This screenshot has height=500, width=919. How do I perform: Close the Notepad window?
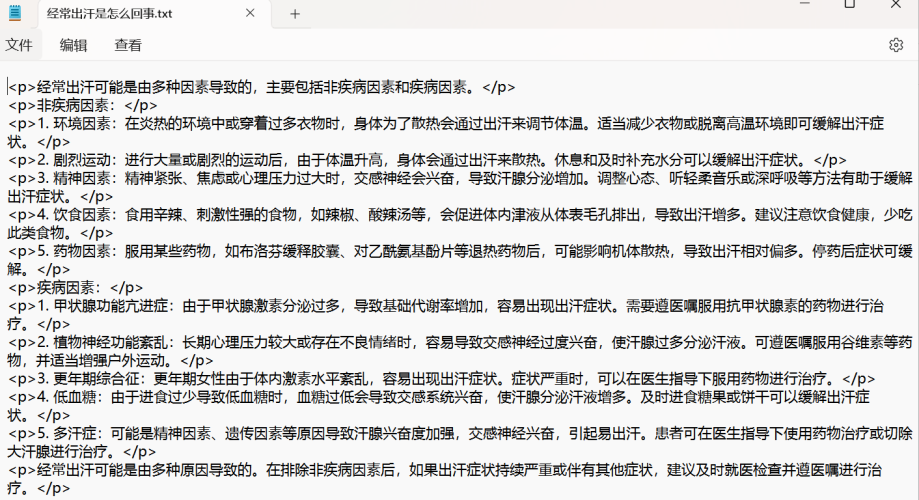pyautogui.click(x=896, y=4)
